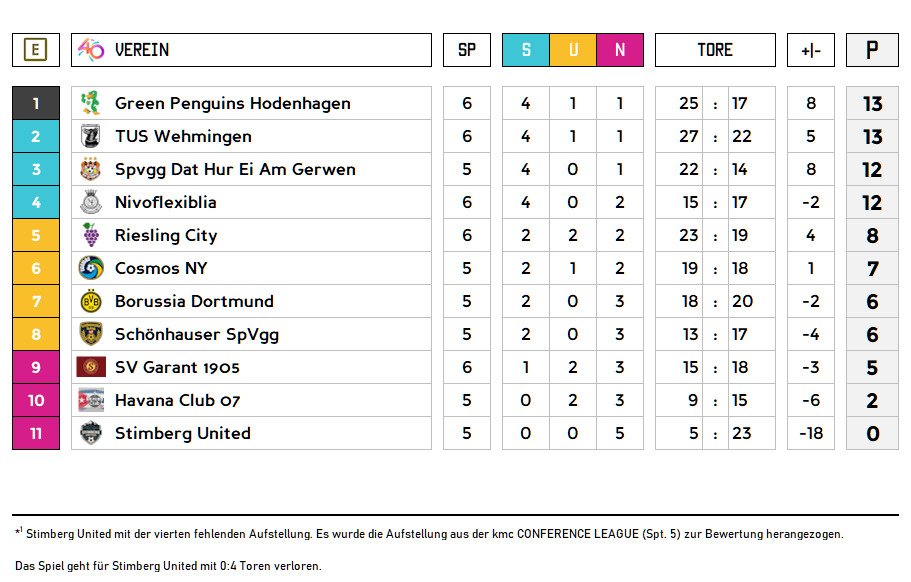The height and width of the screenshot is (582, 911).
Task: Click the Riesling City grape logo
Action: click(x=91, y=235)
